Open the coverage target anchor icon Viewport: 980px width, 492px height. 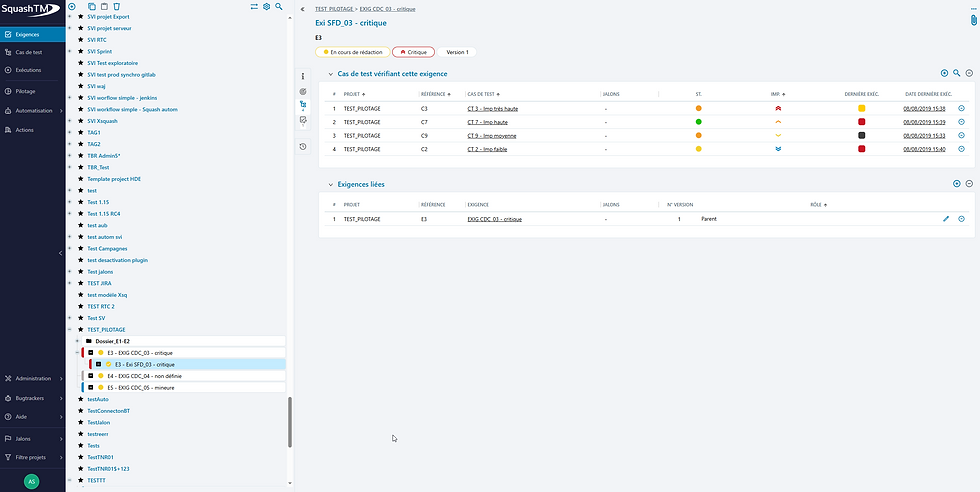pyautogui.click(x=303, y=91)
